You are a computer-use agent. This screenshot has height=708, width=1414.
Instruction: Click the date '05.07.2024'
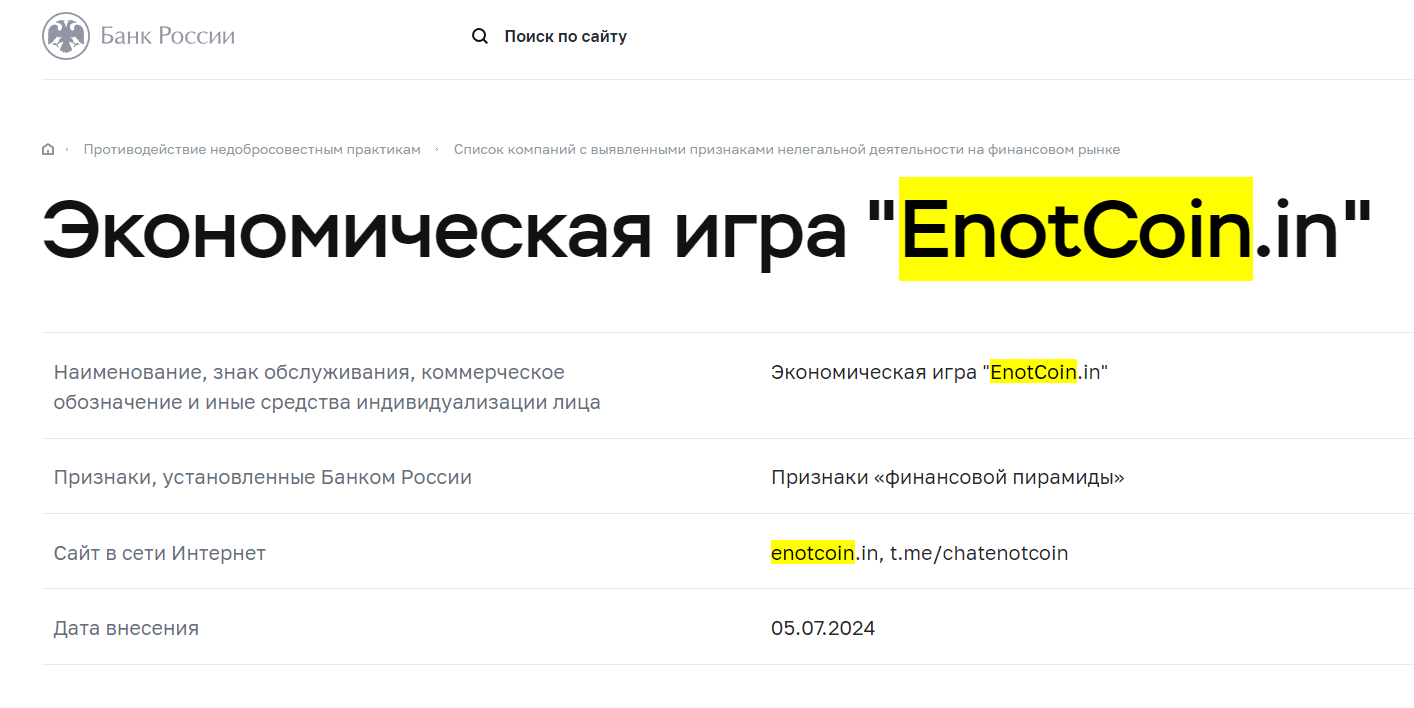tap(823, 629)
